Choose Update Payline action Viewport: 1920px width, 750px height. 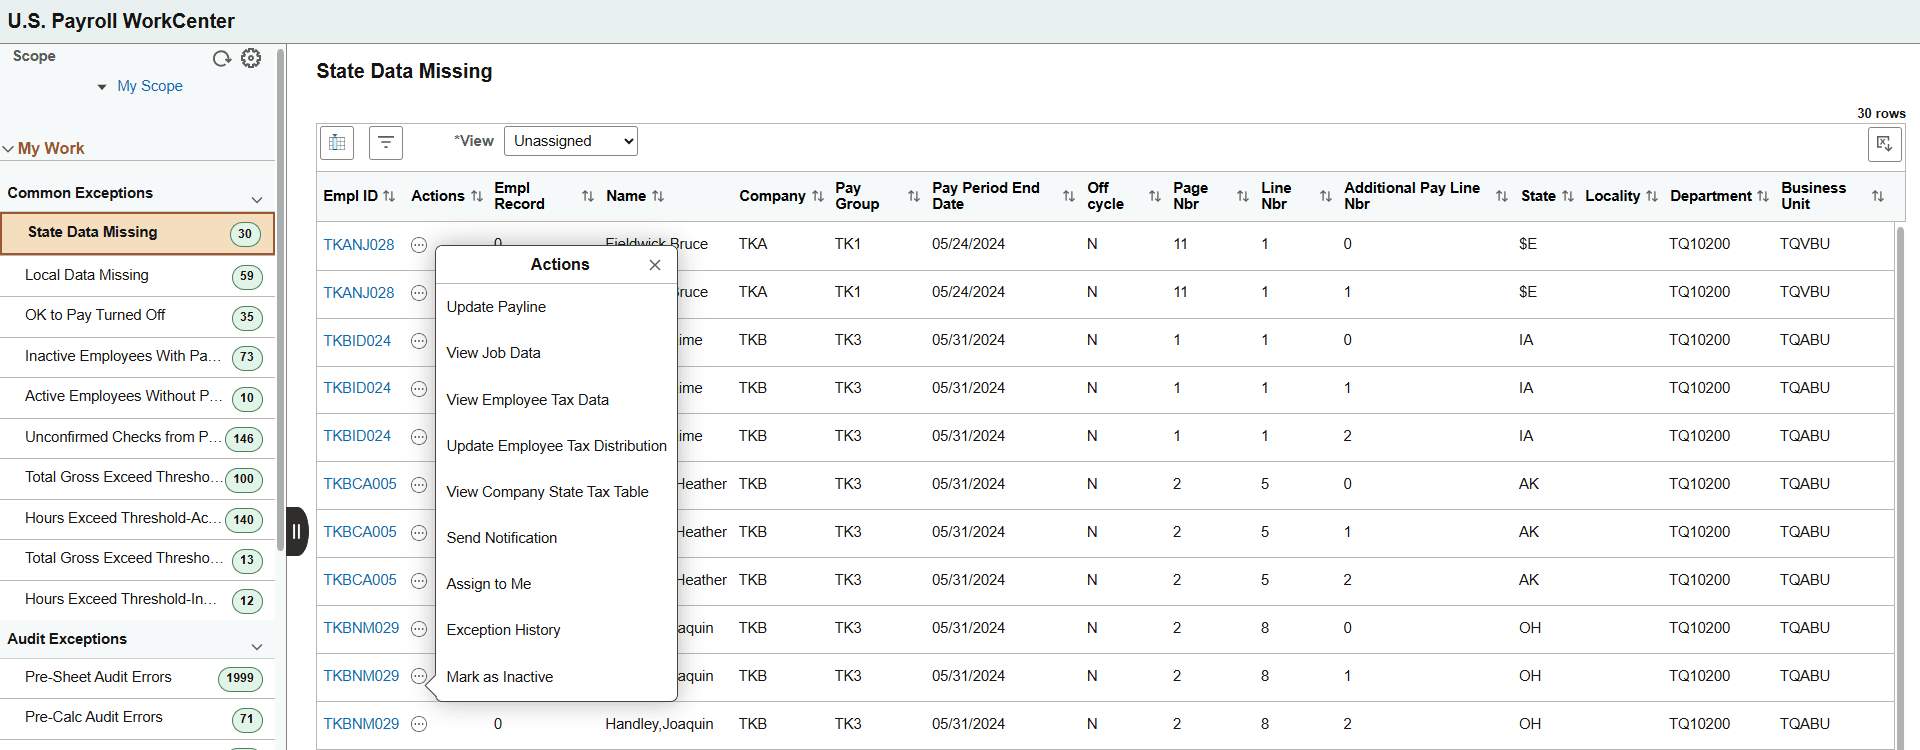496,307
